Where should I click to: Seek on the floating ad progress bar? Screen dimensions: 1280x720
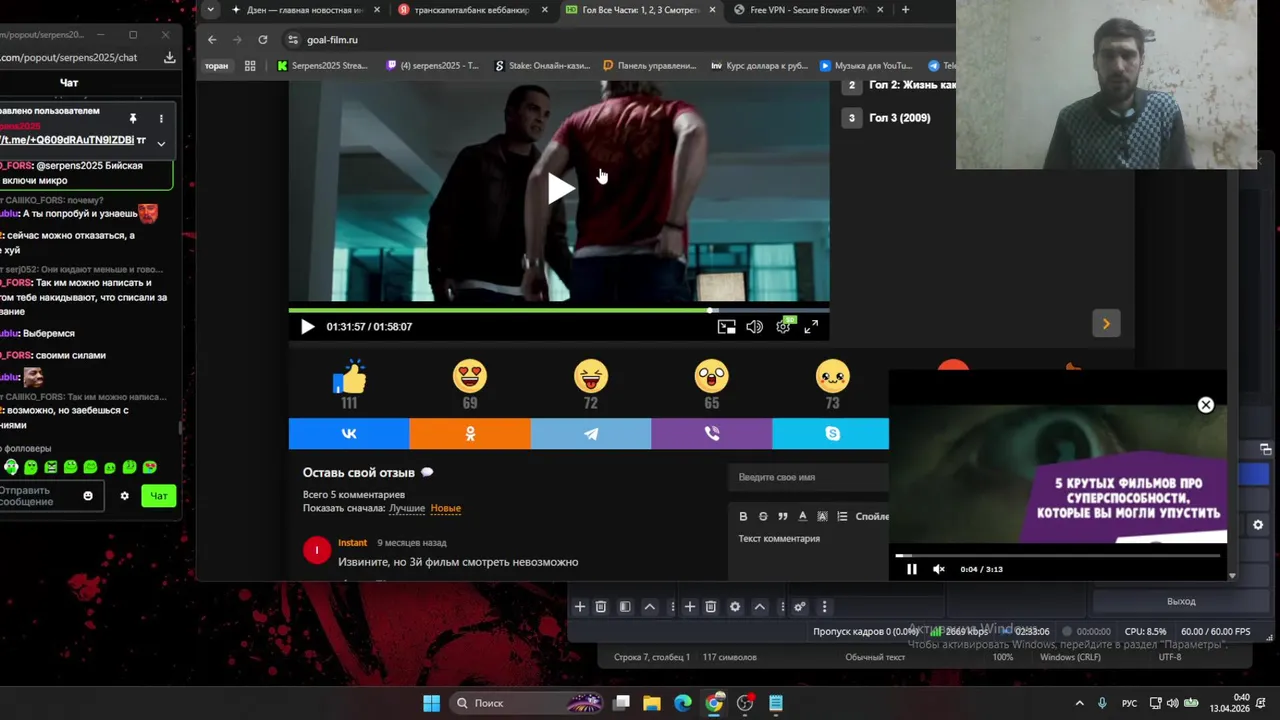1058,555
